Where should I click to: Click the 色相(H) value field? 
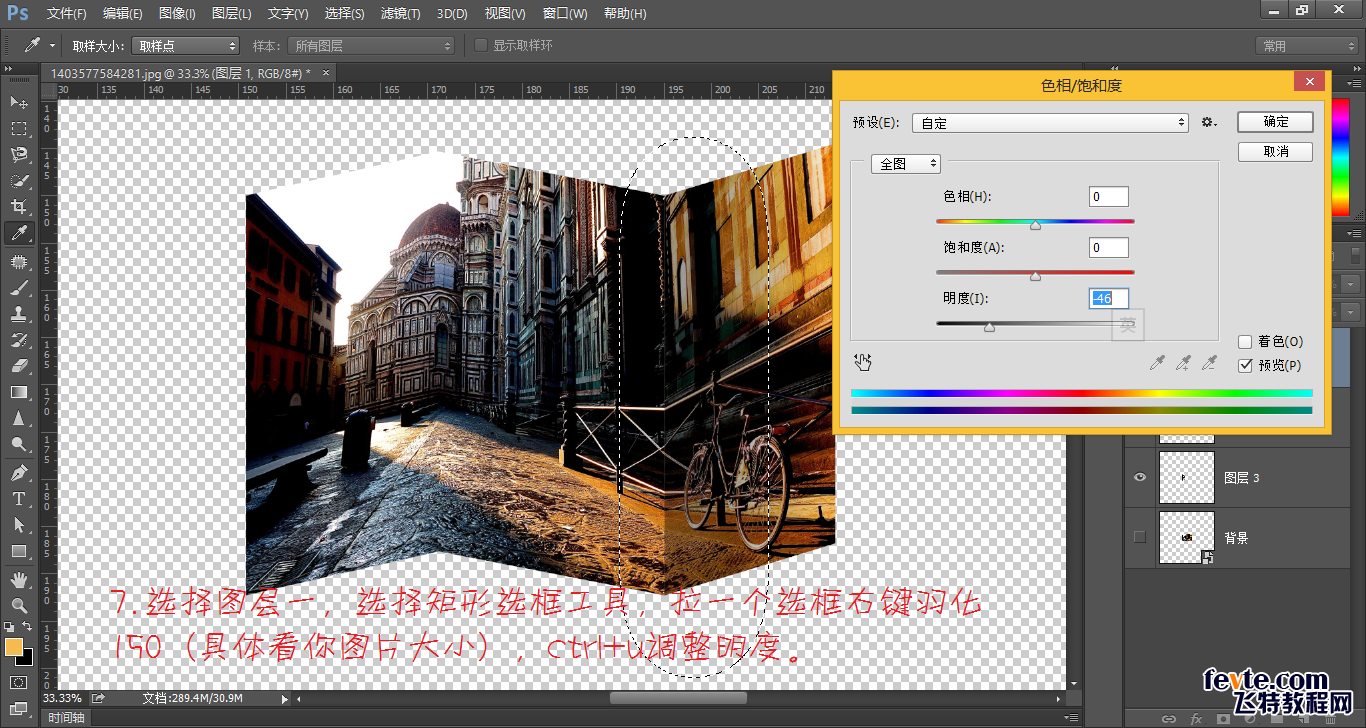pos(1108,197)
